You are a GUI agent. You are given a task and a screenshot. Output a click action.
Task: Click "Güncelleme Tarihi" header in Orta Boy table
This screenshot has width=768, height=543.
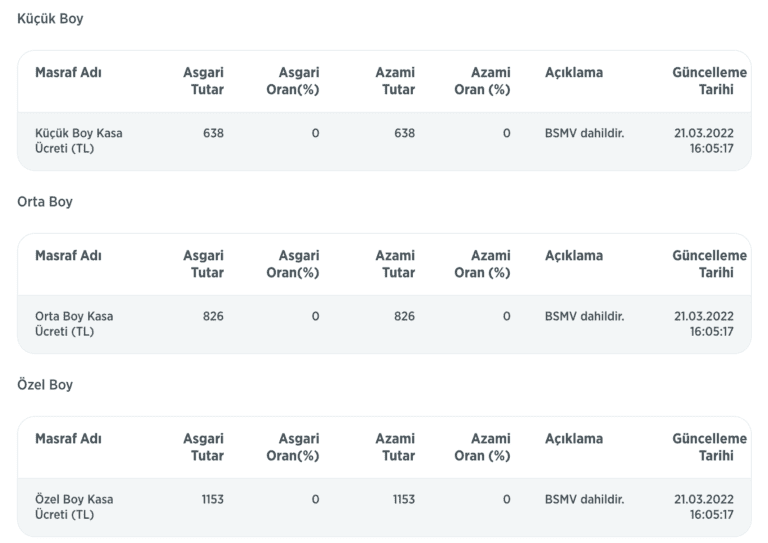click(x=709, y=264)
